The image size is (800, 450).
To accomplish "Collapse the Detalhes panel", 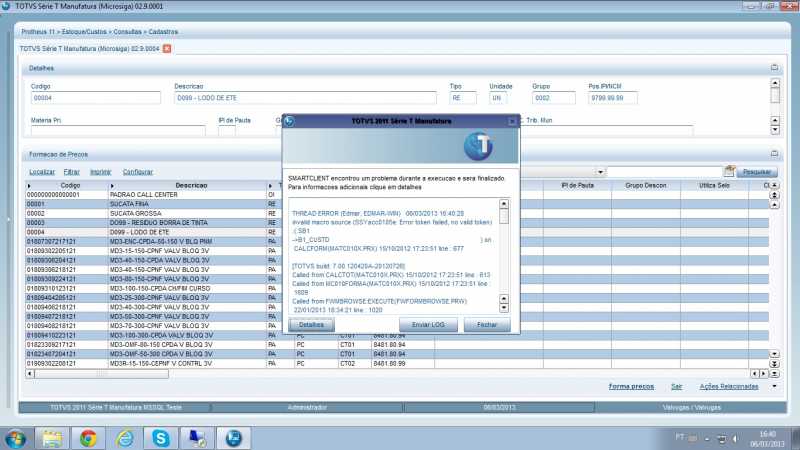I will [774, 68].
